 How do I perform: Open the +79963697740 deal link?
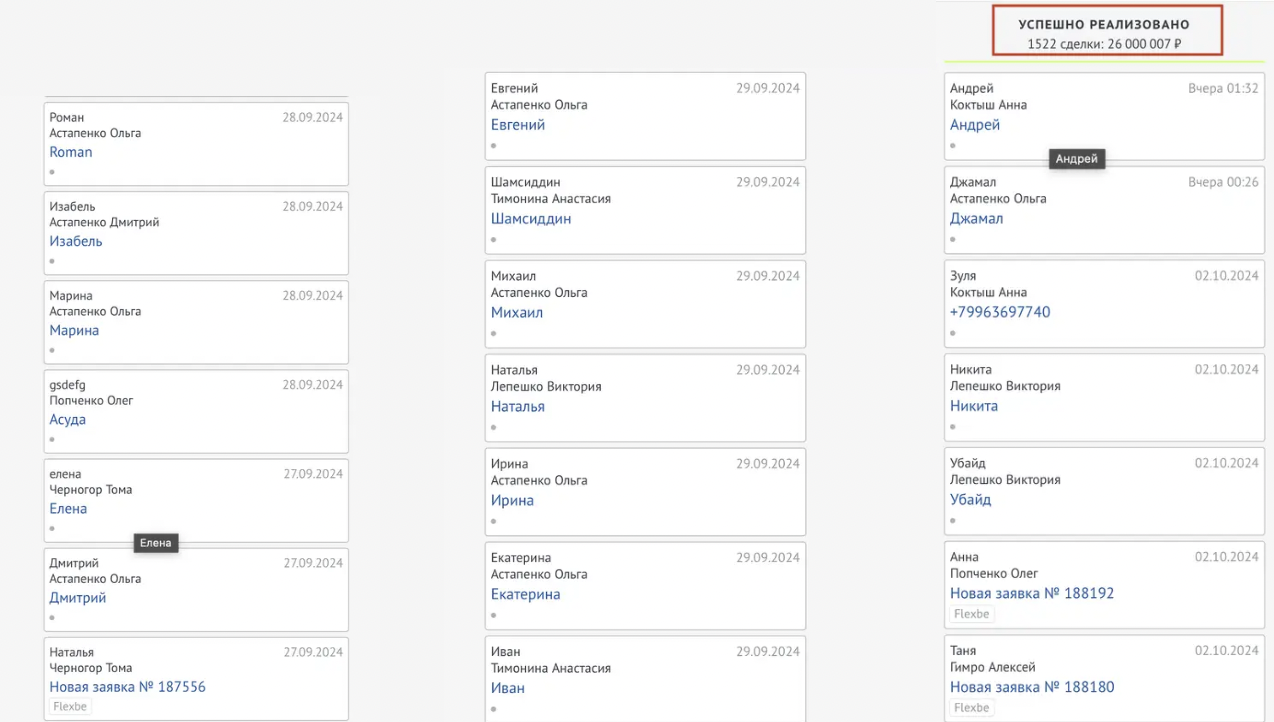[x=1000, y=312]
